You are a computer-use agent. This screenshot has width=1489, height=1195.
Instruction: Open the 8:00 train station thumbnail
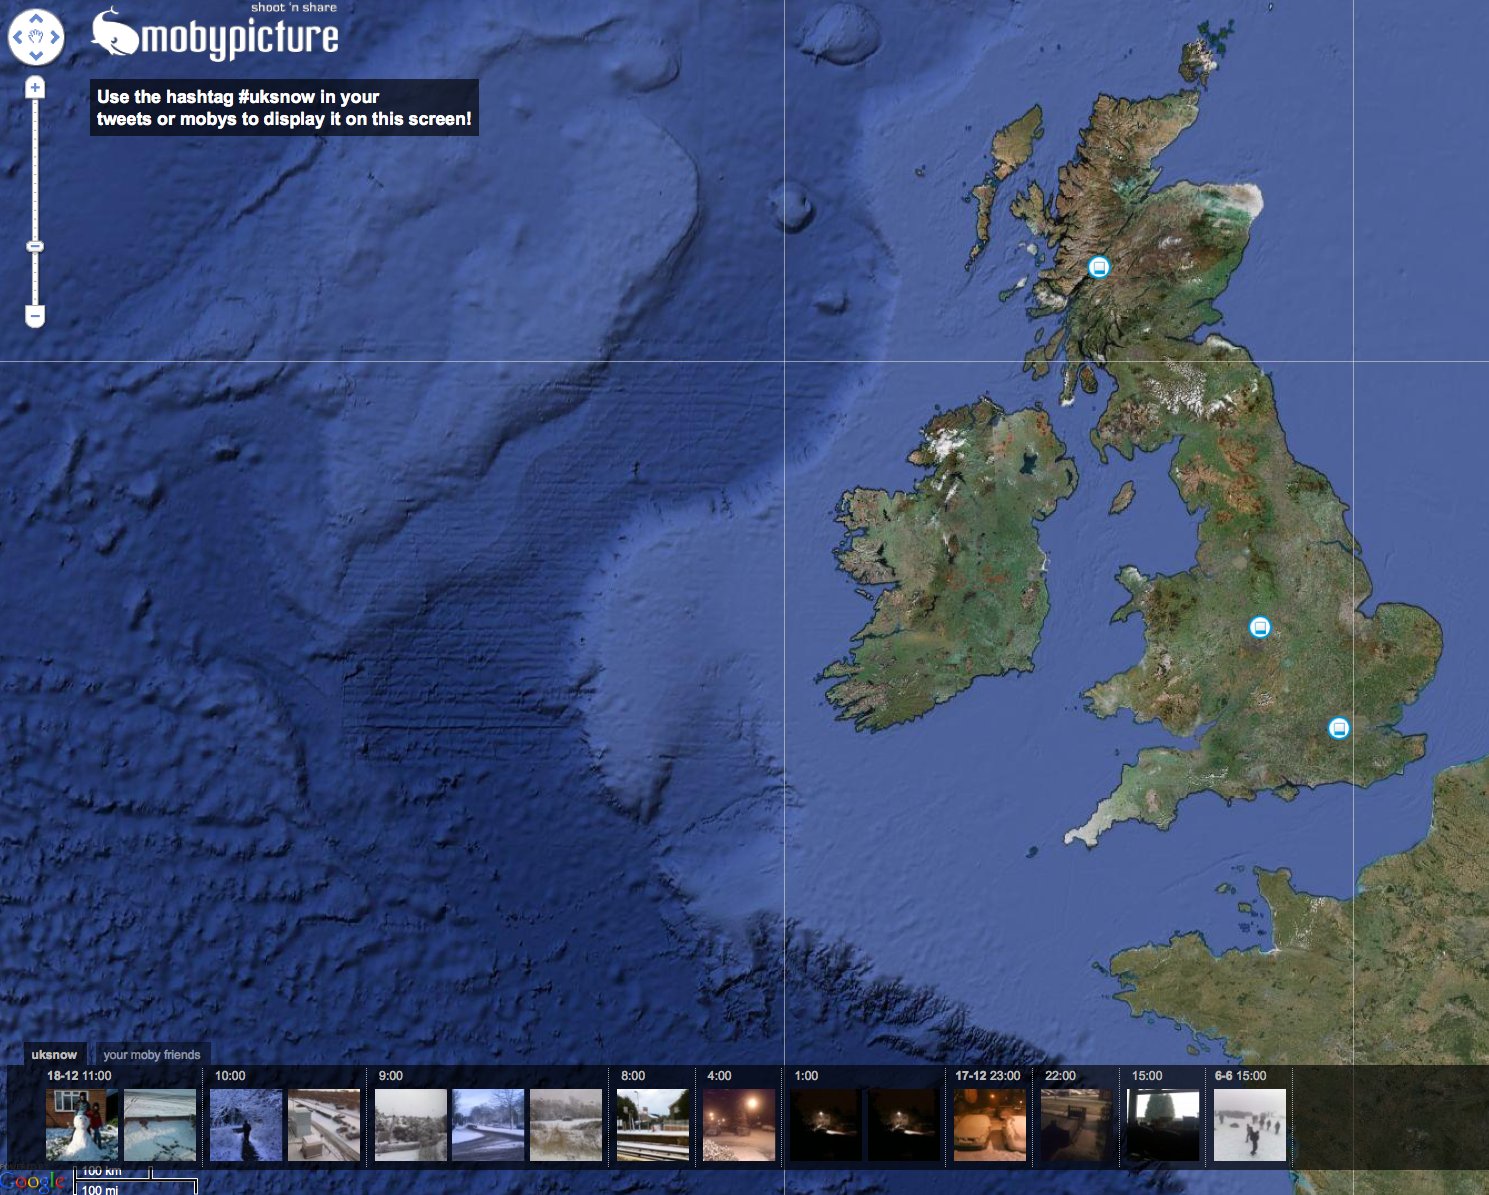pyautogui.click(x=653, y=1125)
